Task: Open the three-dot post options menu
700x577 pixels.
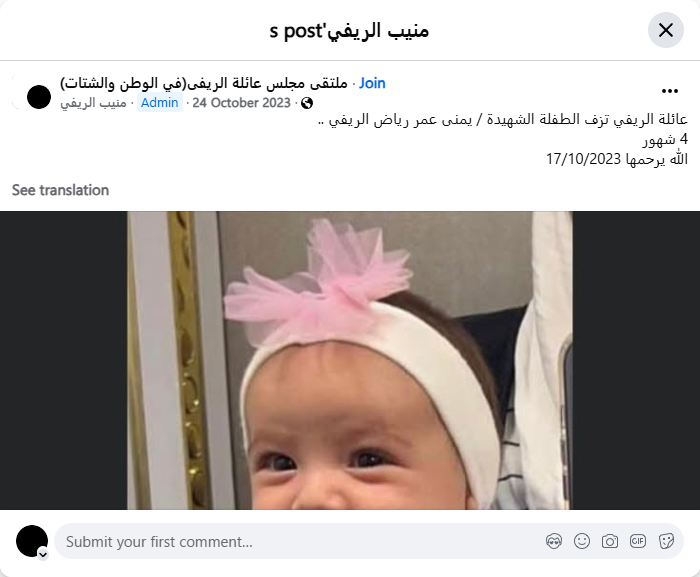Action: [670, 91]
